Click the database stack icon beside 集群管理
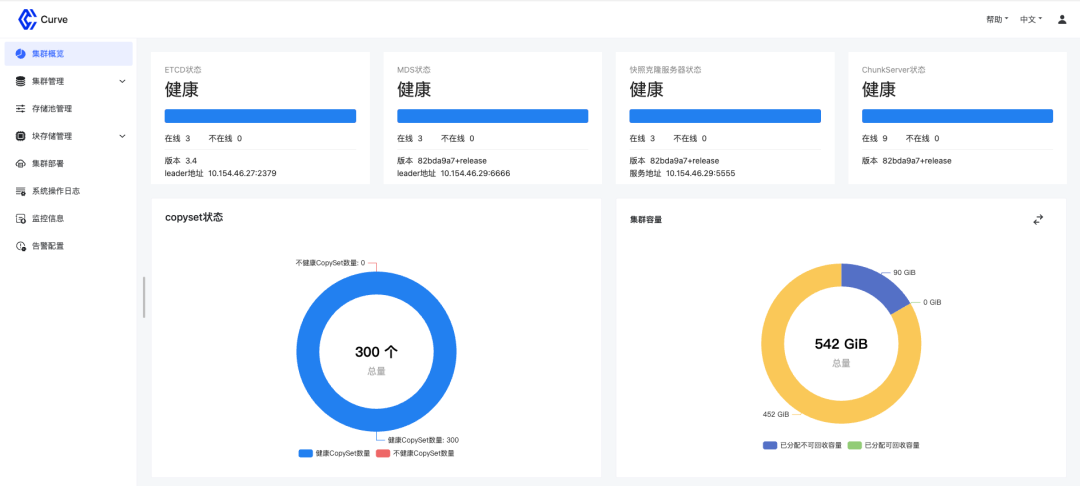This screenshot has width=1080, height=486. 21,81
